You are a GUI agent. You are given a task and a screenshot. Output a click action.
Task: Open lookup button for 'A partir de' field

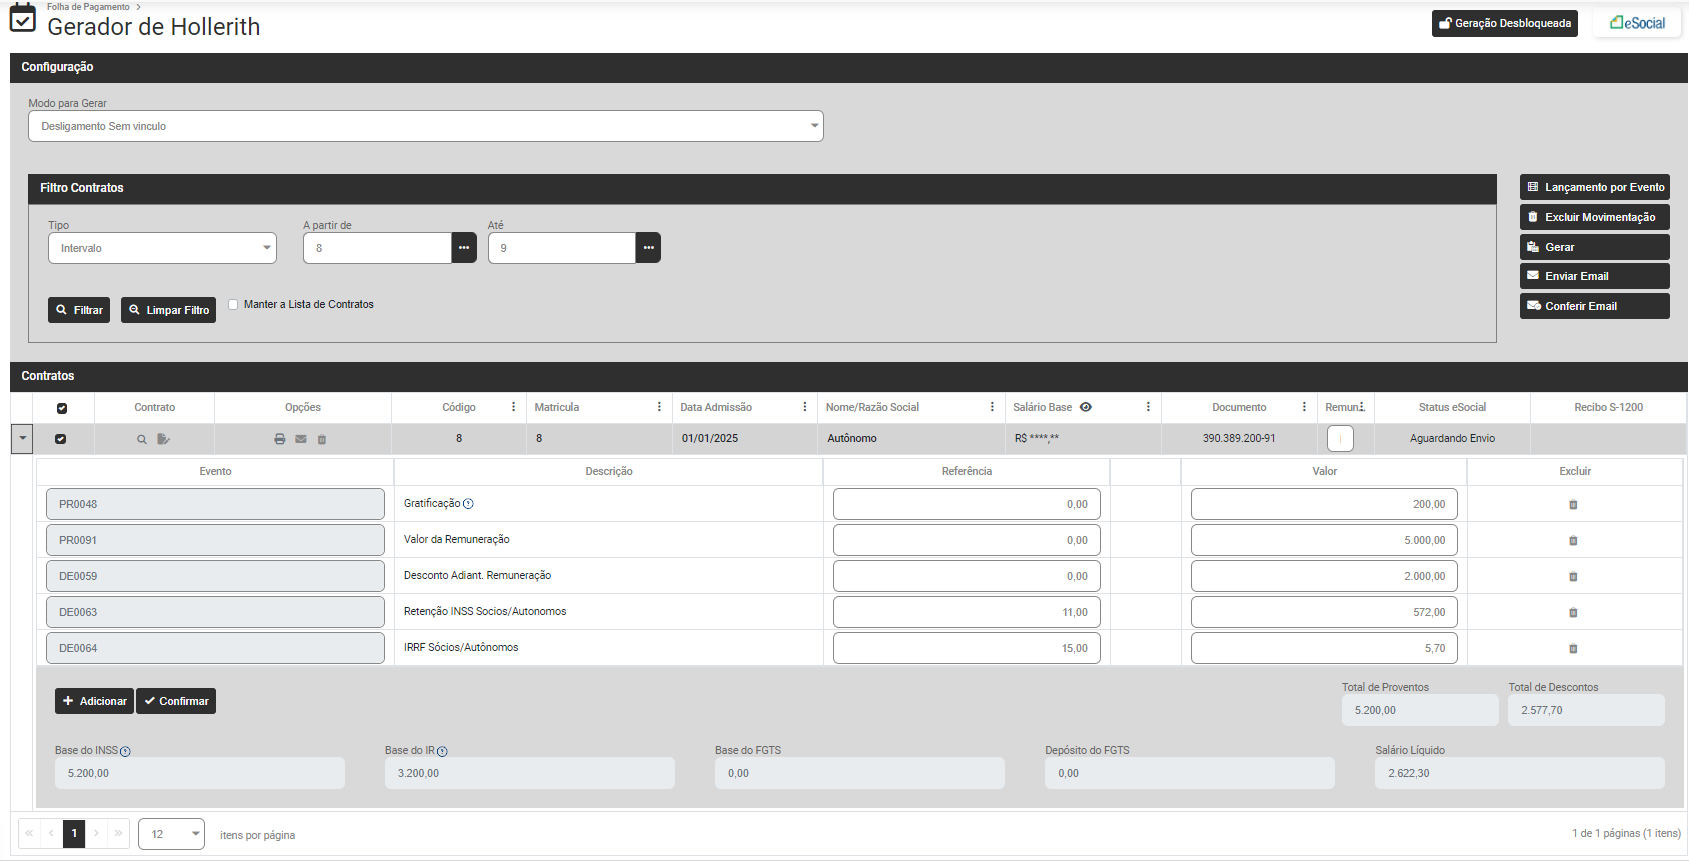click(x=464, y=248)
